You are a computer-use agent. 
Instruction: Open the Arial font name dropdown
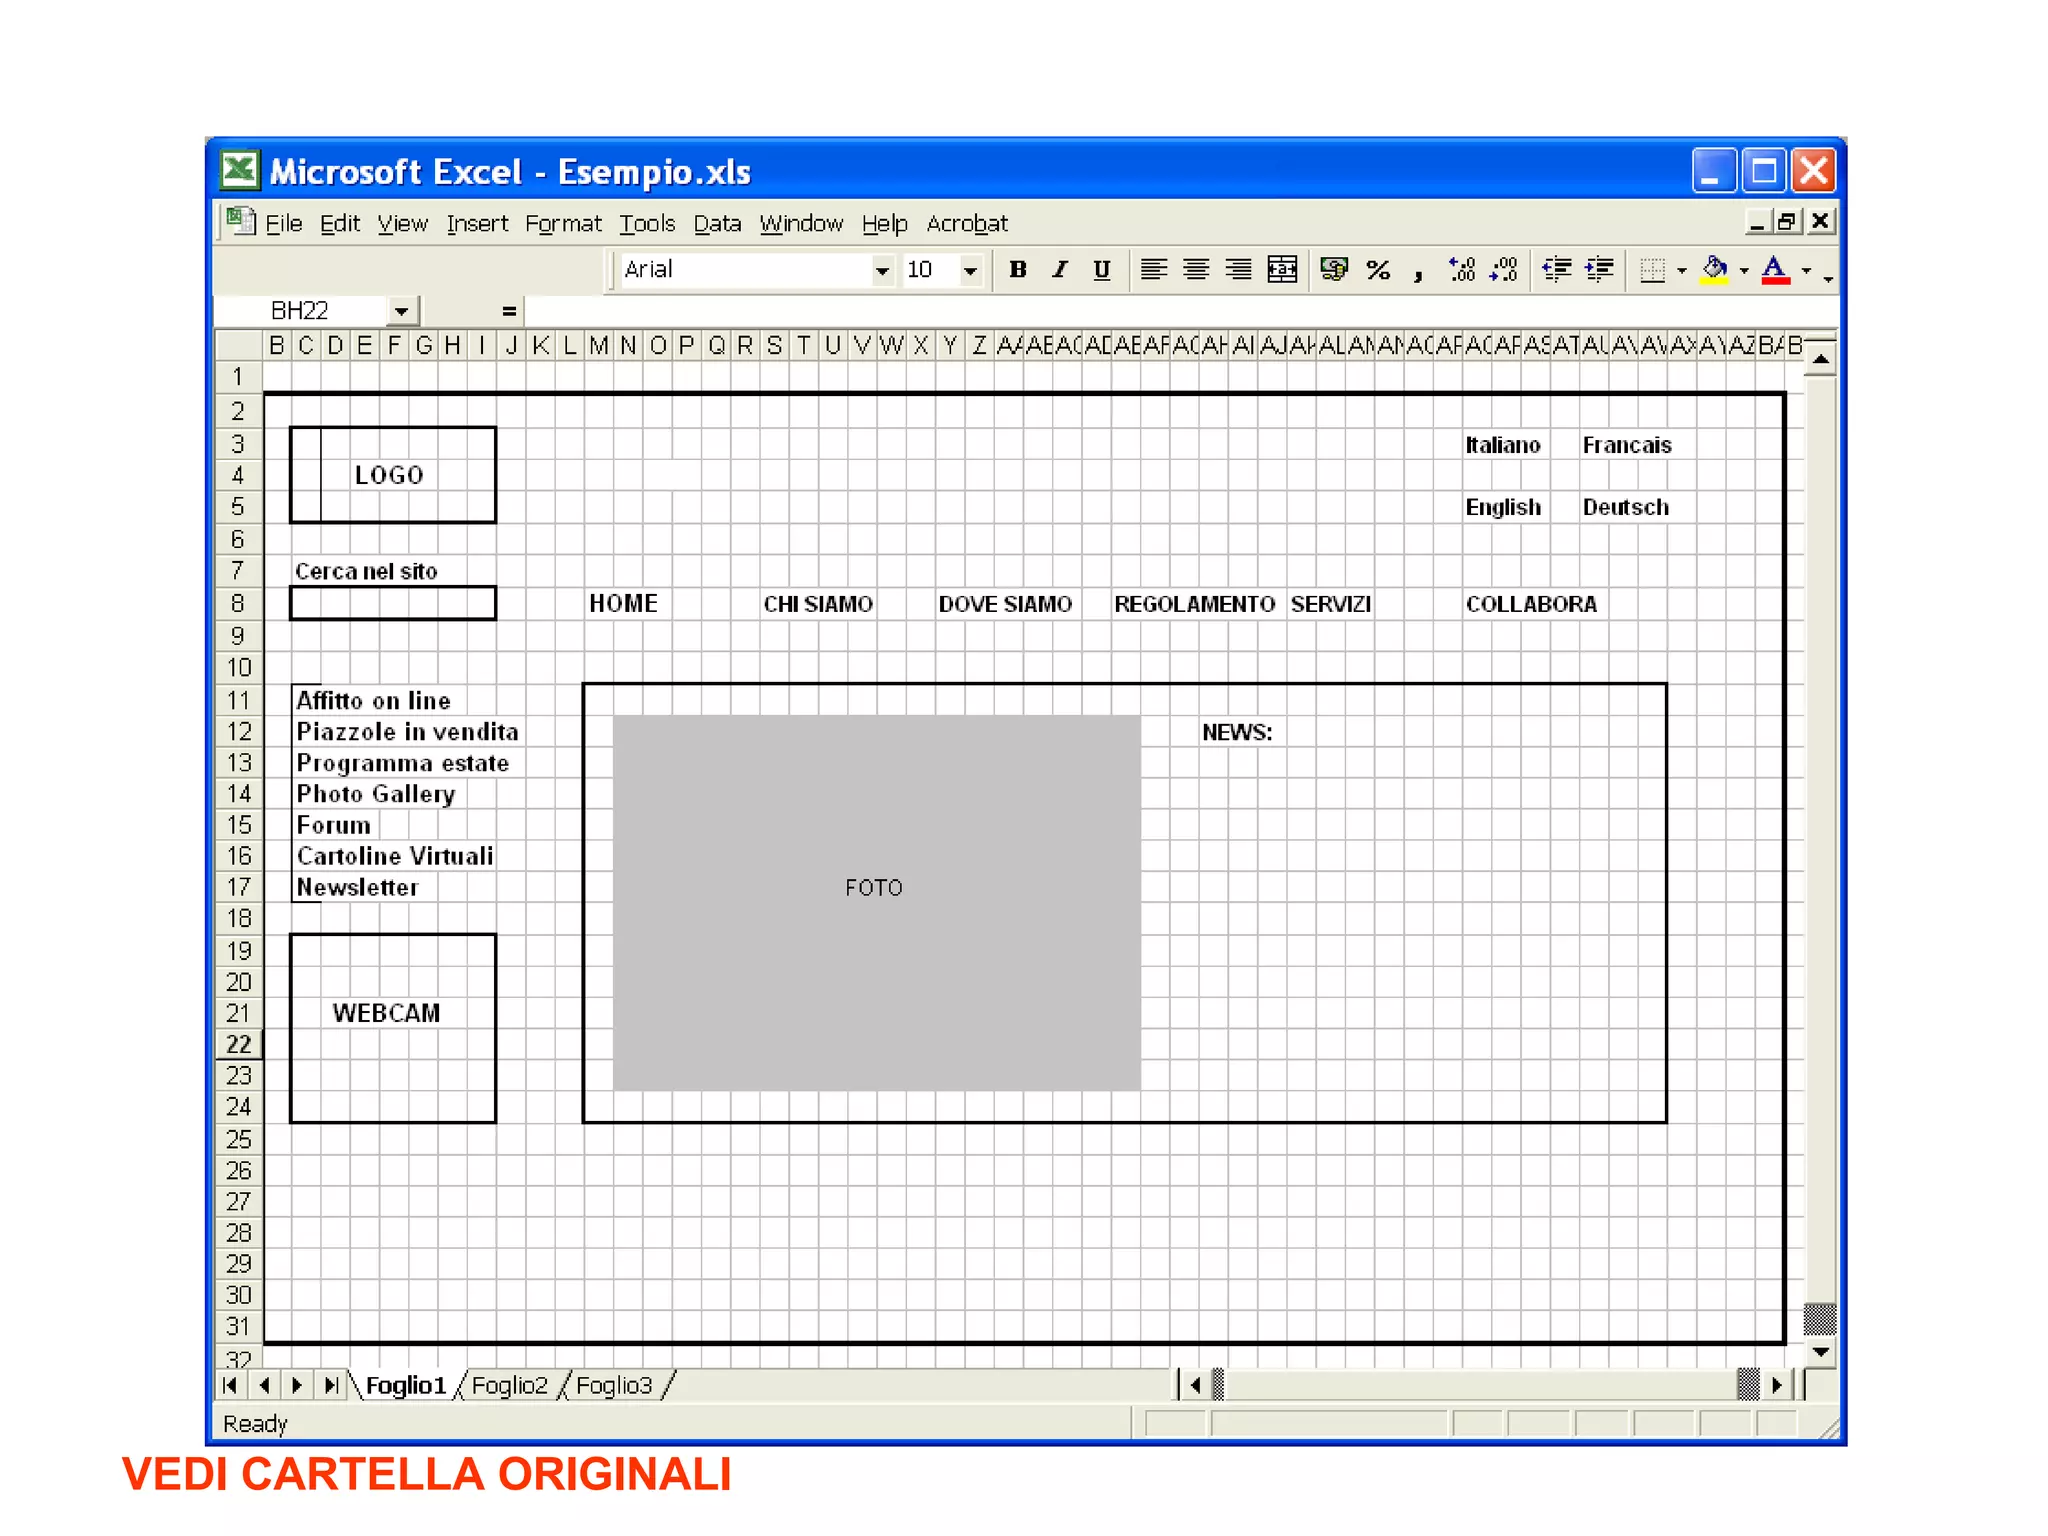pos(881,270)
